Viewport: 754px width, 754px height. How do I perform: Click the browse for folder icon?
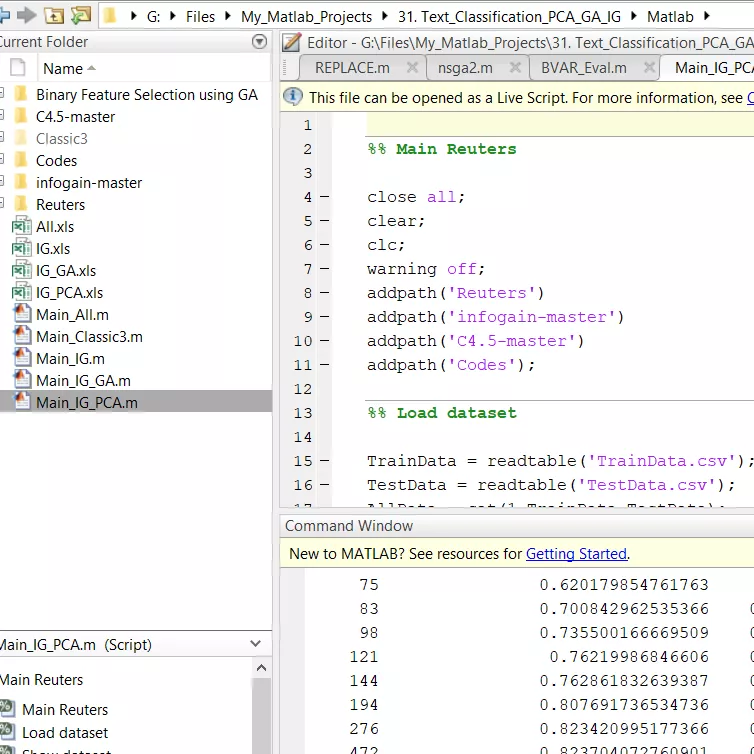click(x=81, y=15)
